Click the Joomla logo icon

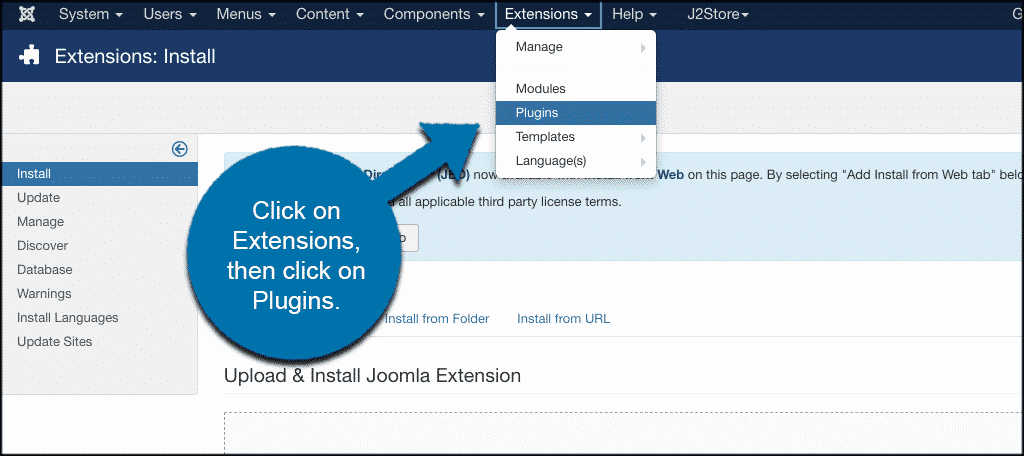(x=27, y=14)
